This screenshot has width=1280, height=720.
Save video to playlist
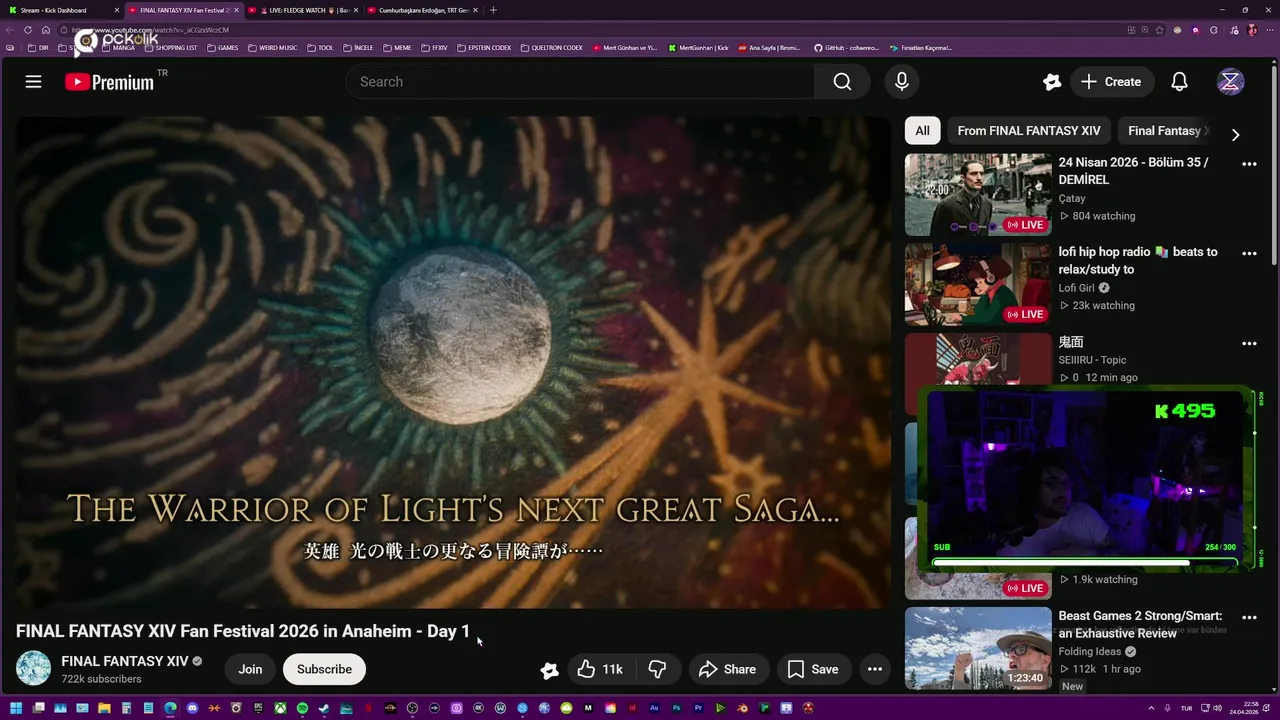coord(813,669)
